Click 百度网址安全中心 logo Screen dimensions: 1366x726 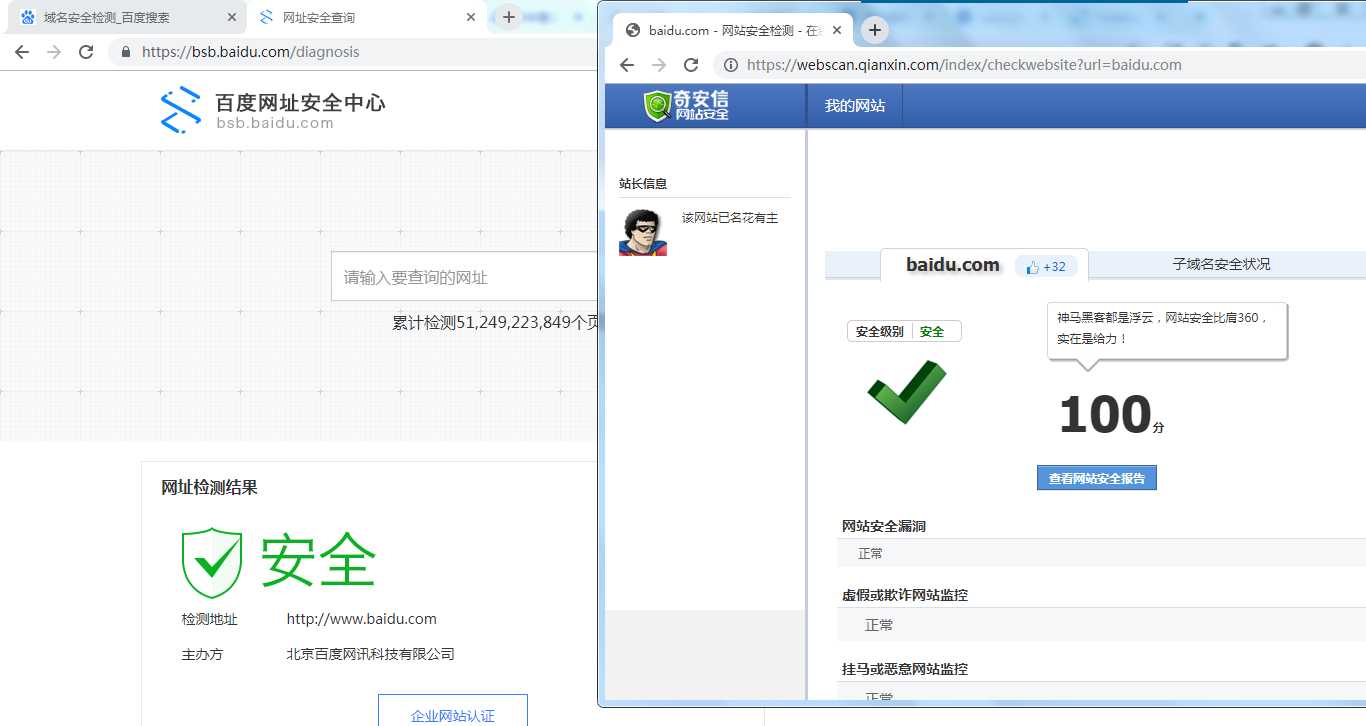tap(273, 110)
